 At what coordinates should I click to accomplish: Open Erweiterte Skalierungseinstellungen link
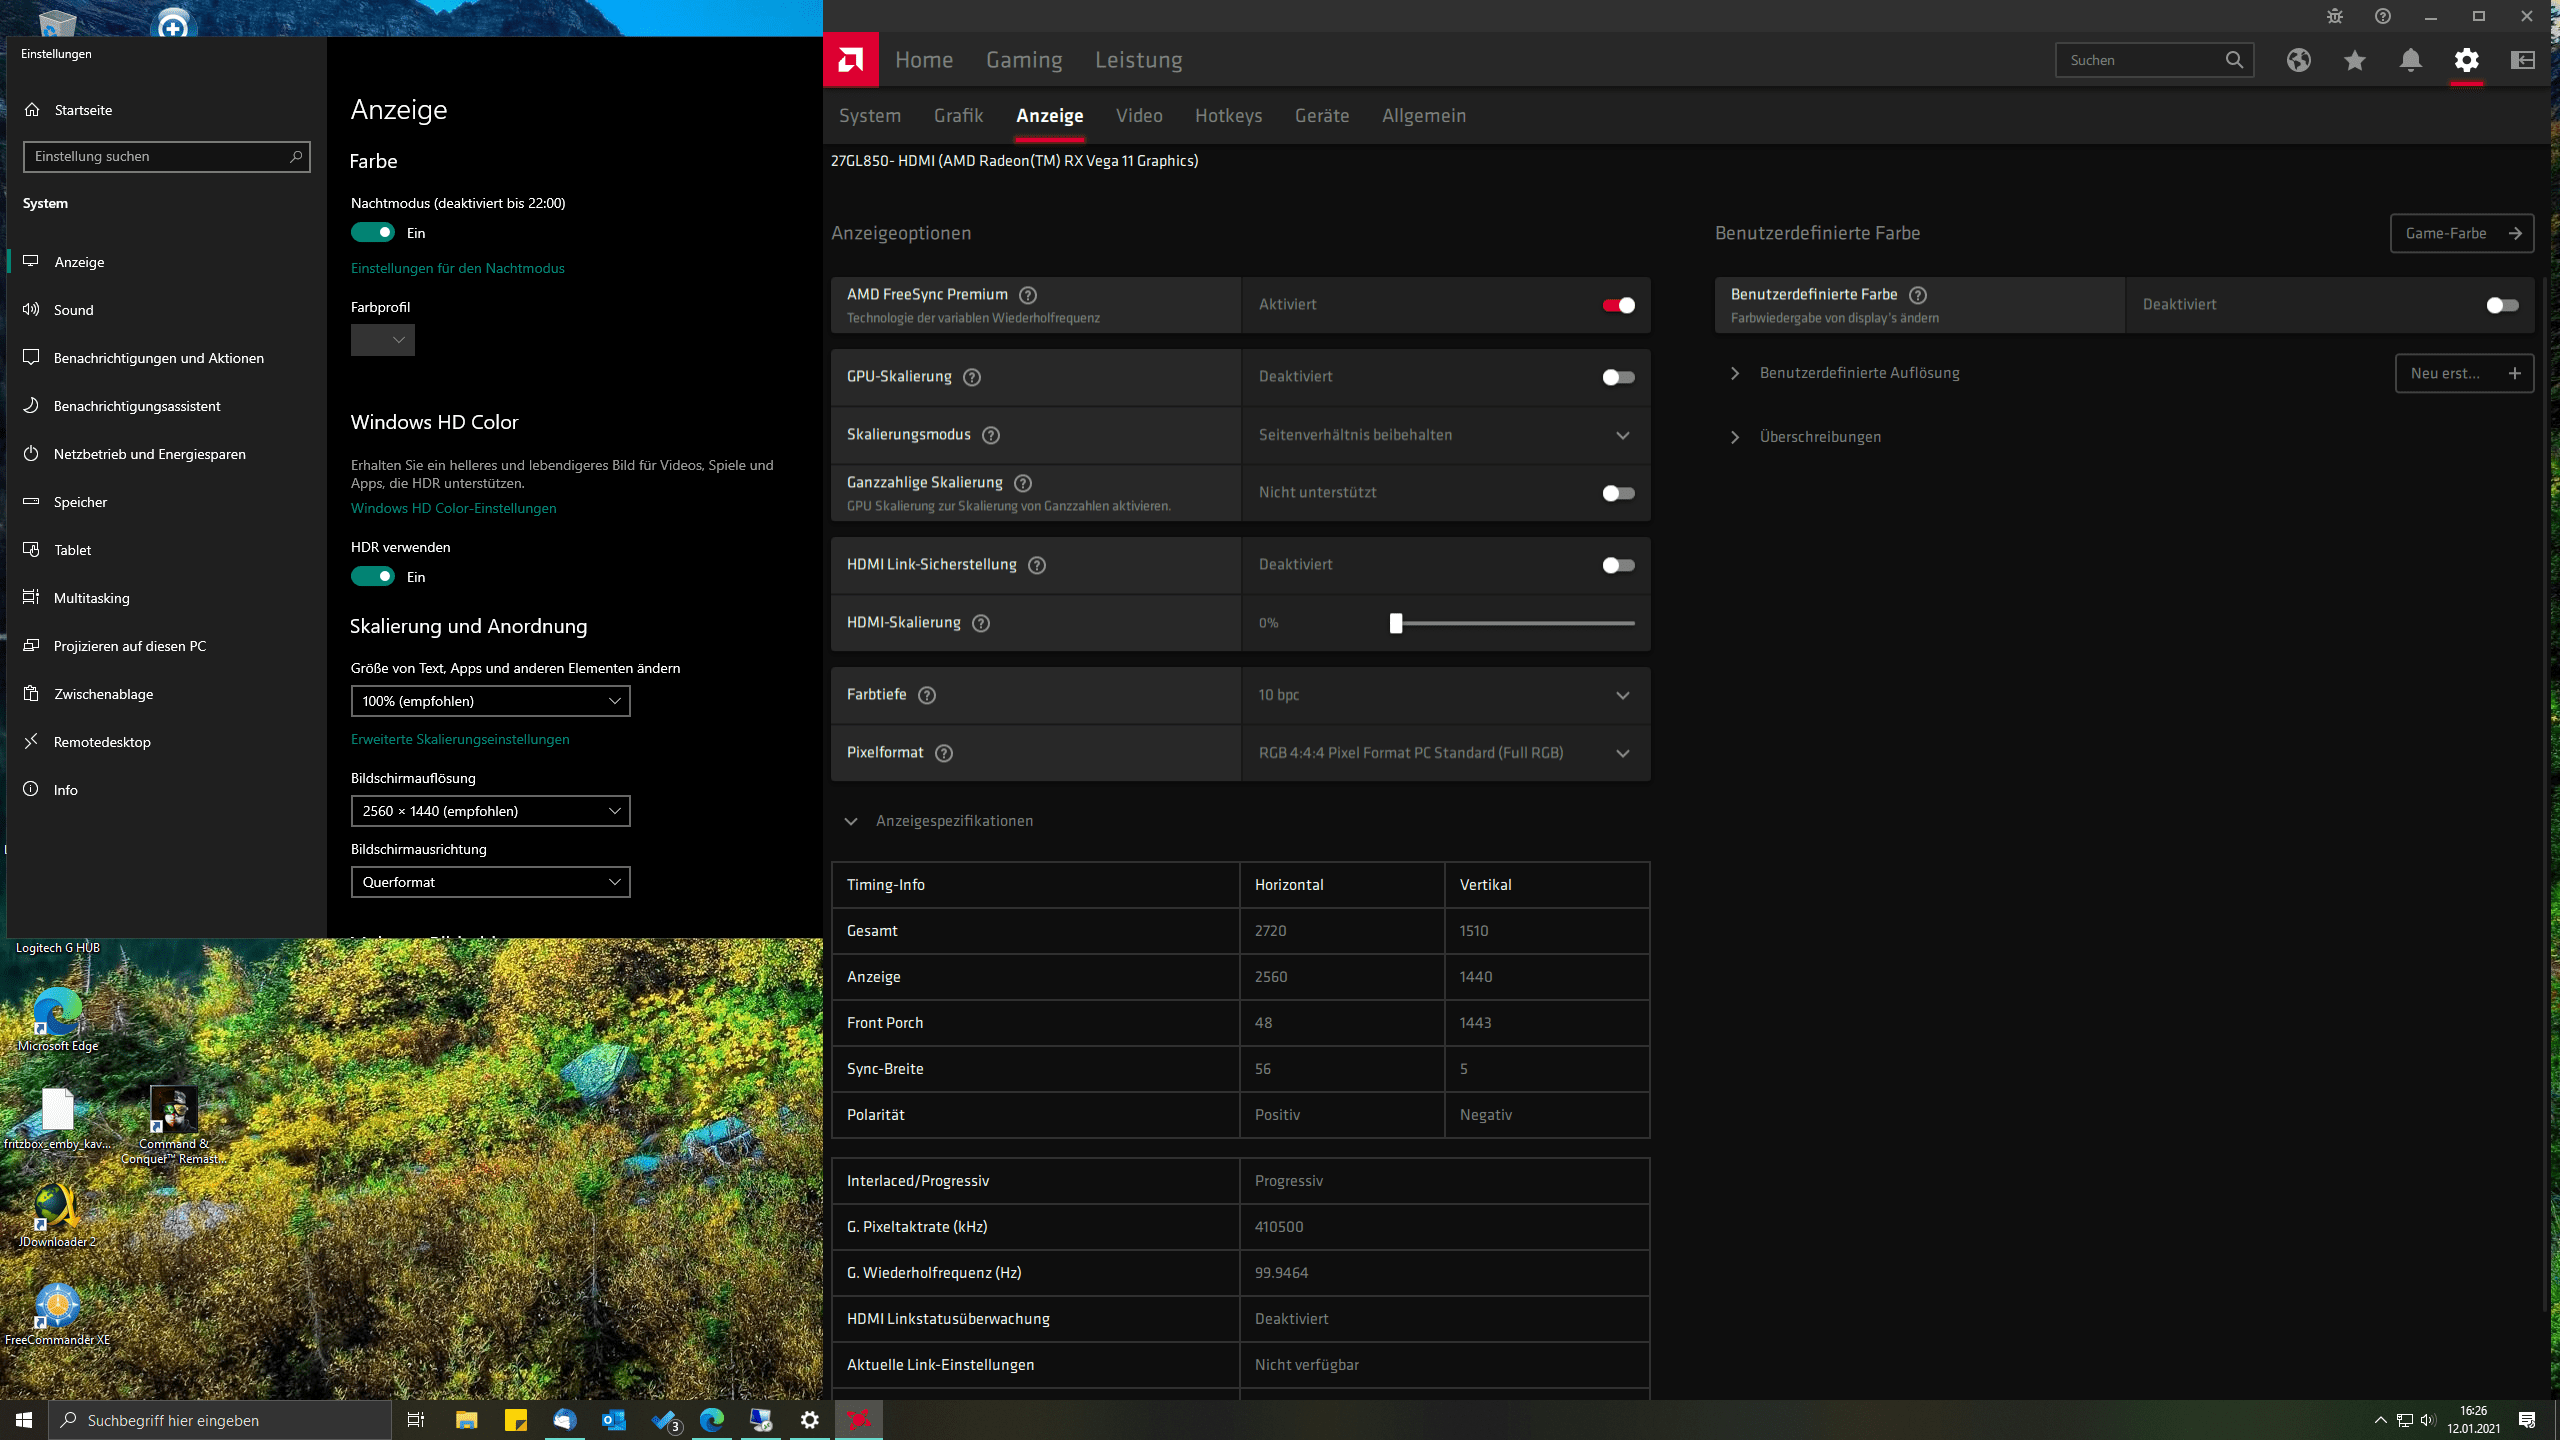tap(460, 739)
